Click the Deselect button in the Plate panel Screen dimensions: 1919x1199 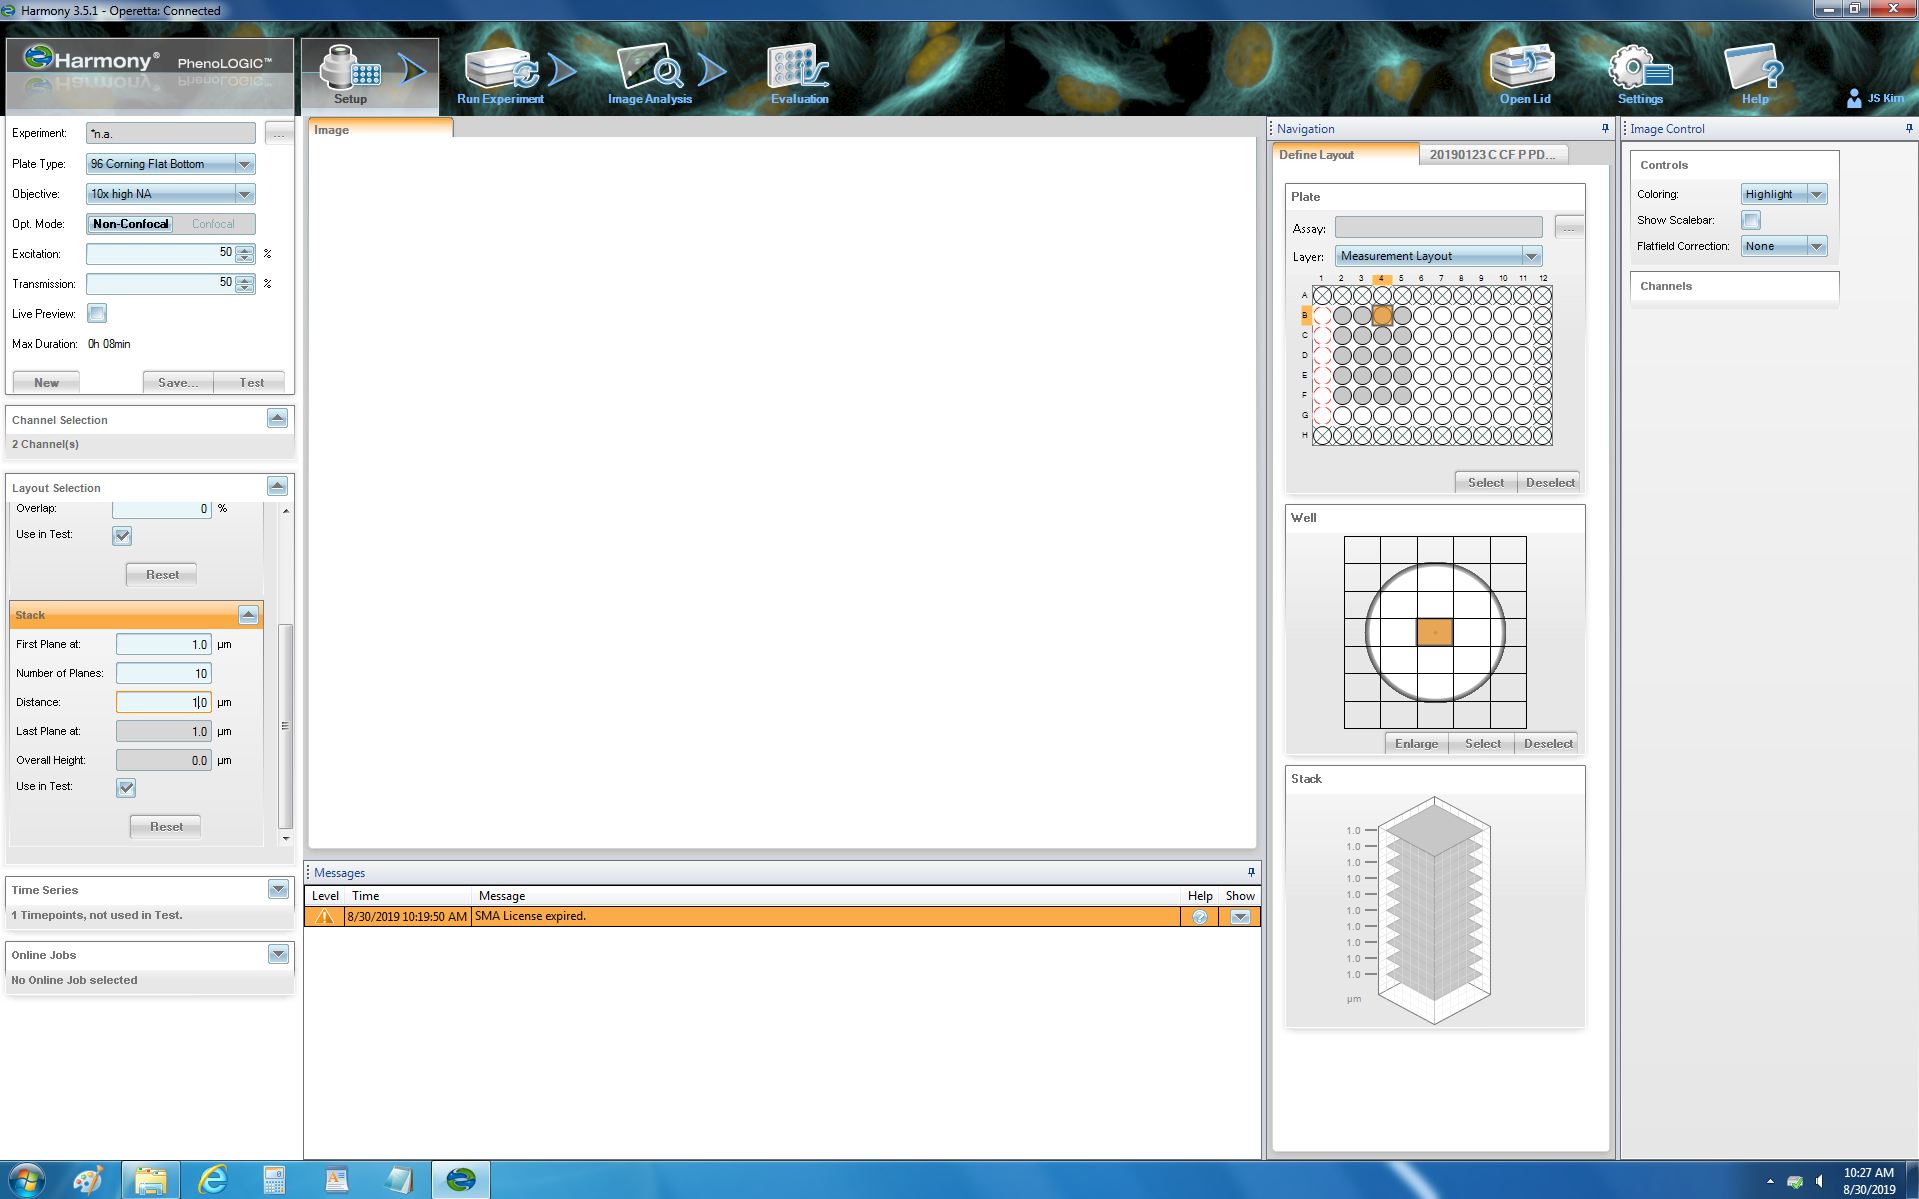(1549, 482)
